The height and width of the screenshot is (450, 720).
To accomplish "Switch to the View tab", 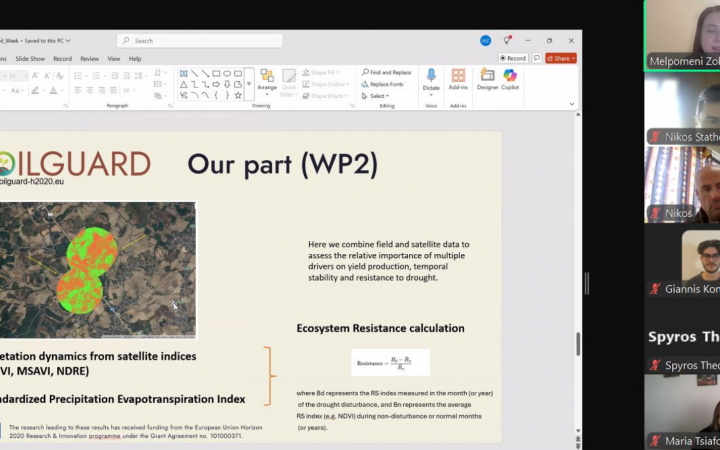I will pos(114,59).
